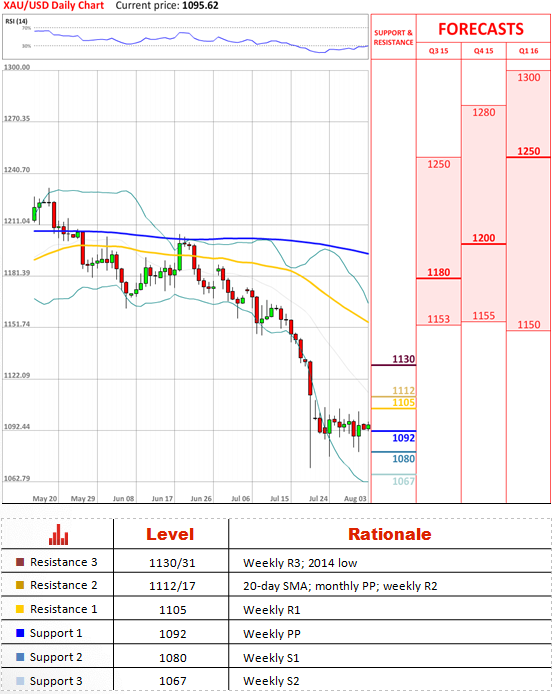Select the Support 2 steel-blue swatch

(x=20, y=657)
